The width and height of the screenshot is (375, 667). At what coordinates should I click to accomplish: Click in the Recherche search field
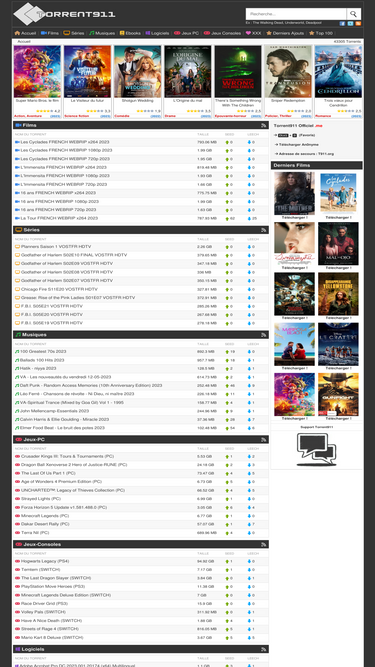click(296, 14)
